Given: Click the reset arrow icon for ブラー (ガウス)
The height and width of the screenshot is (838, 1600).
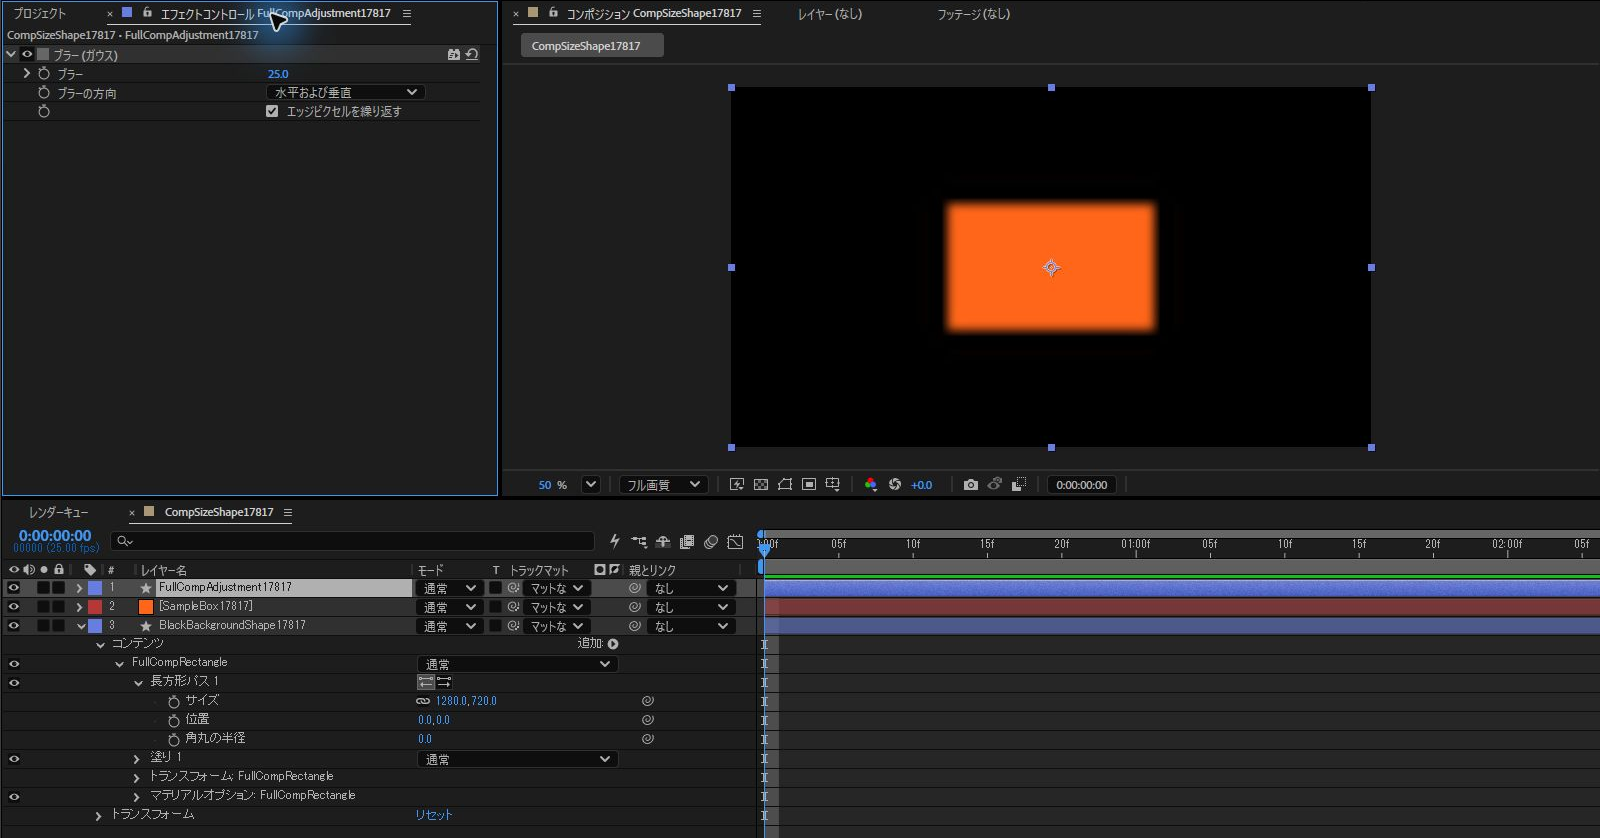Looking at the screenshot, I should 472,54.
